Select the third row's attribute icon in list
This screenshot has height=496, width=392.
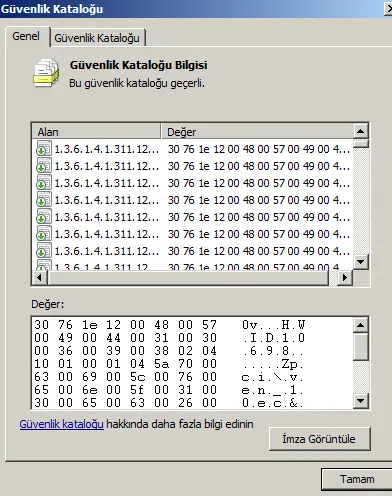click(x=44, y=183)
